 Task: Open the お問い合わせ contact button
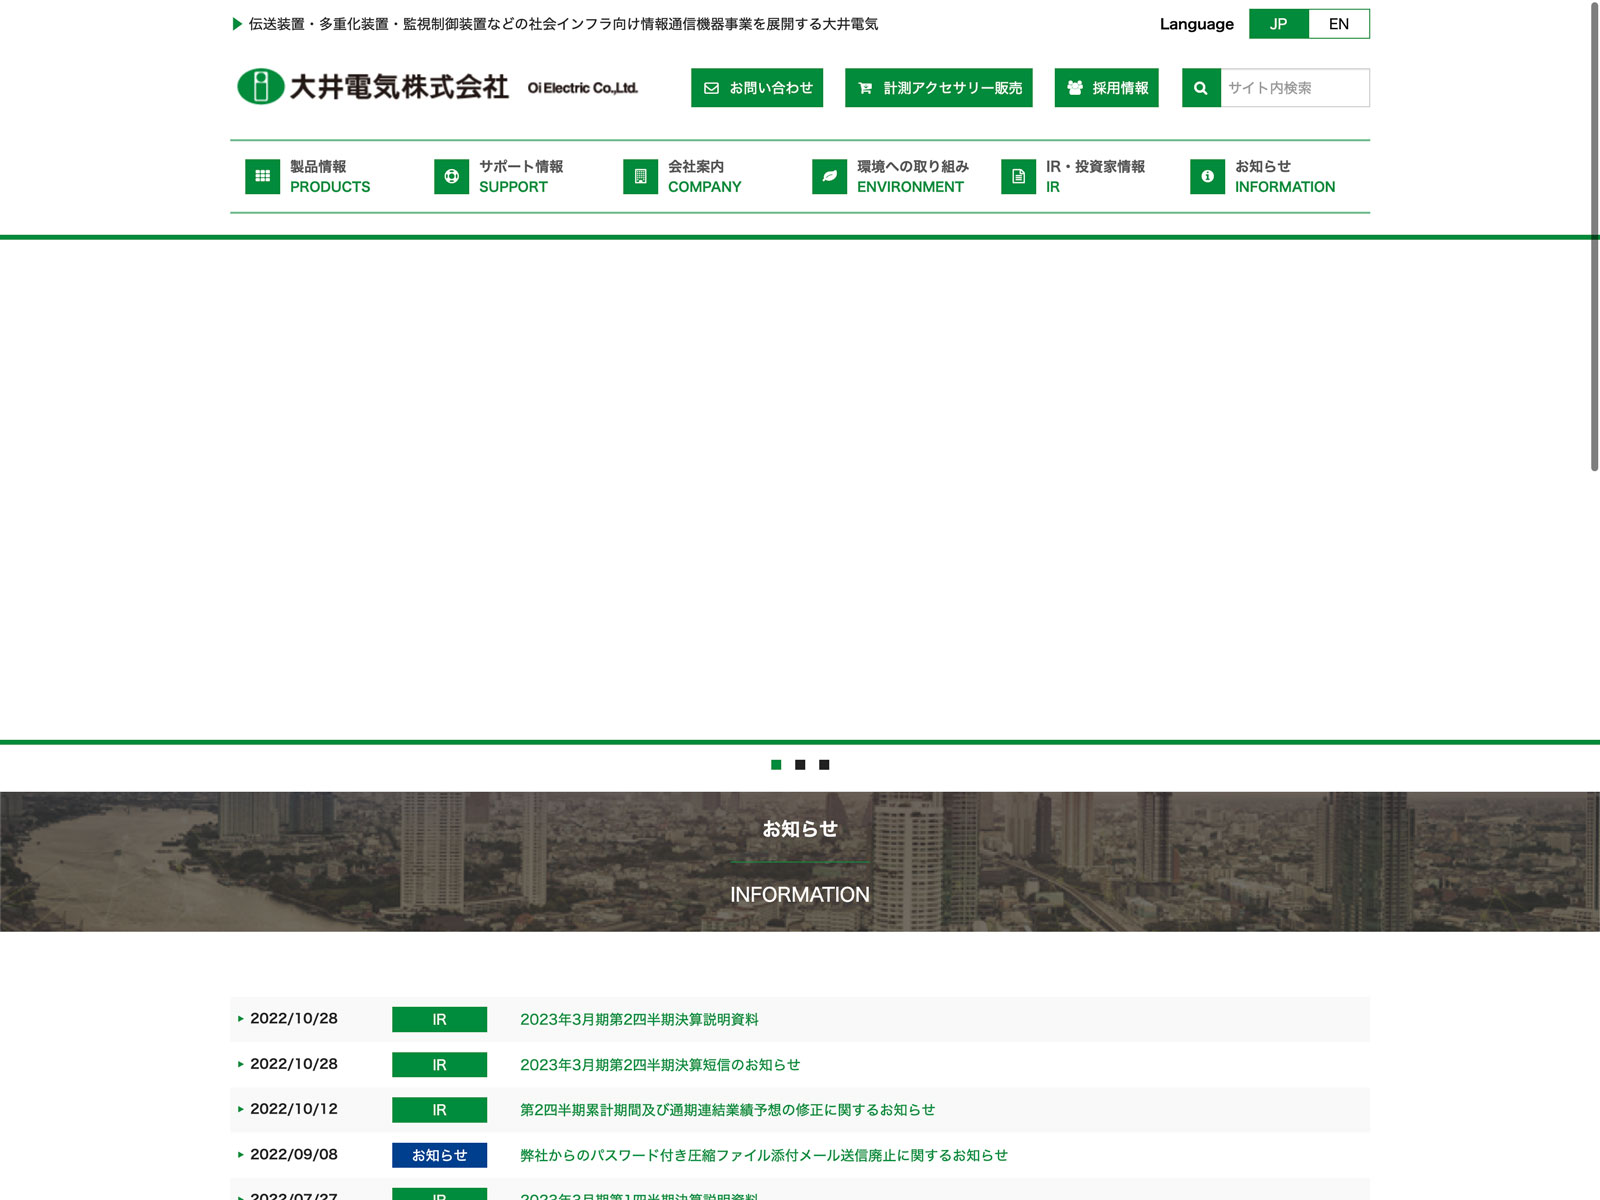pyautogui.click(x=757, y=88)
